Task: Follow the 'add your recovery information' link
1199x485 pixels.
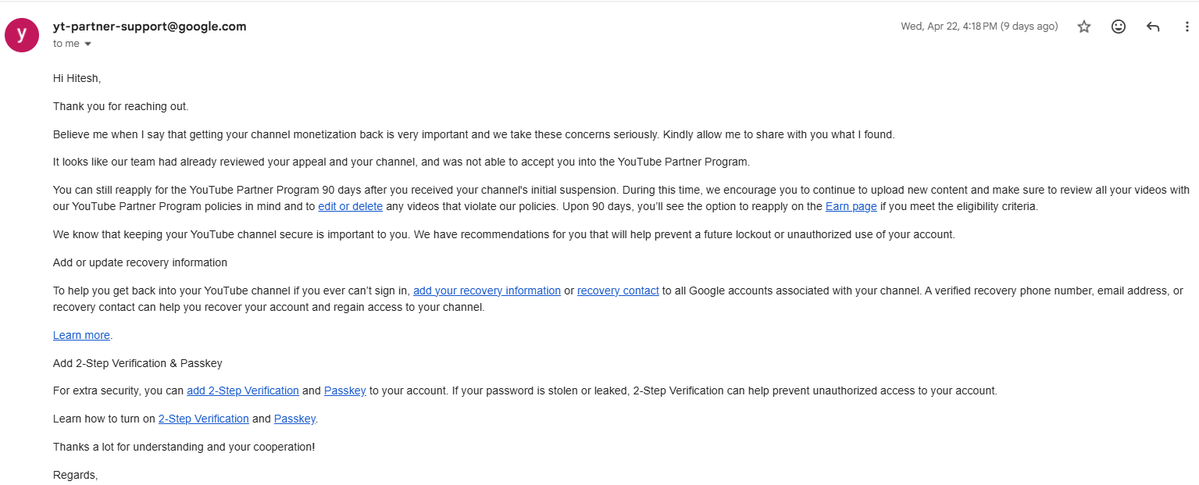Action: [x=486, y=291]
